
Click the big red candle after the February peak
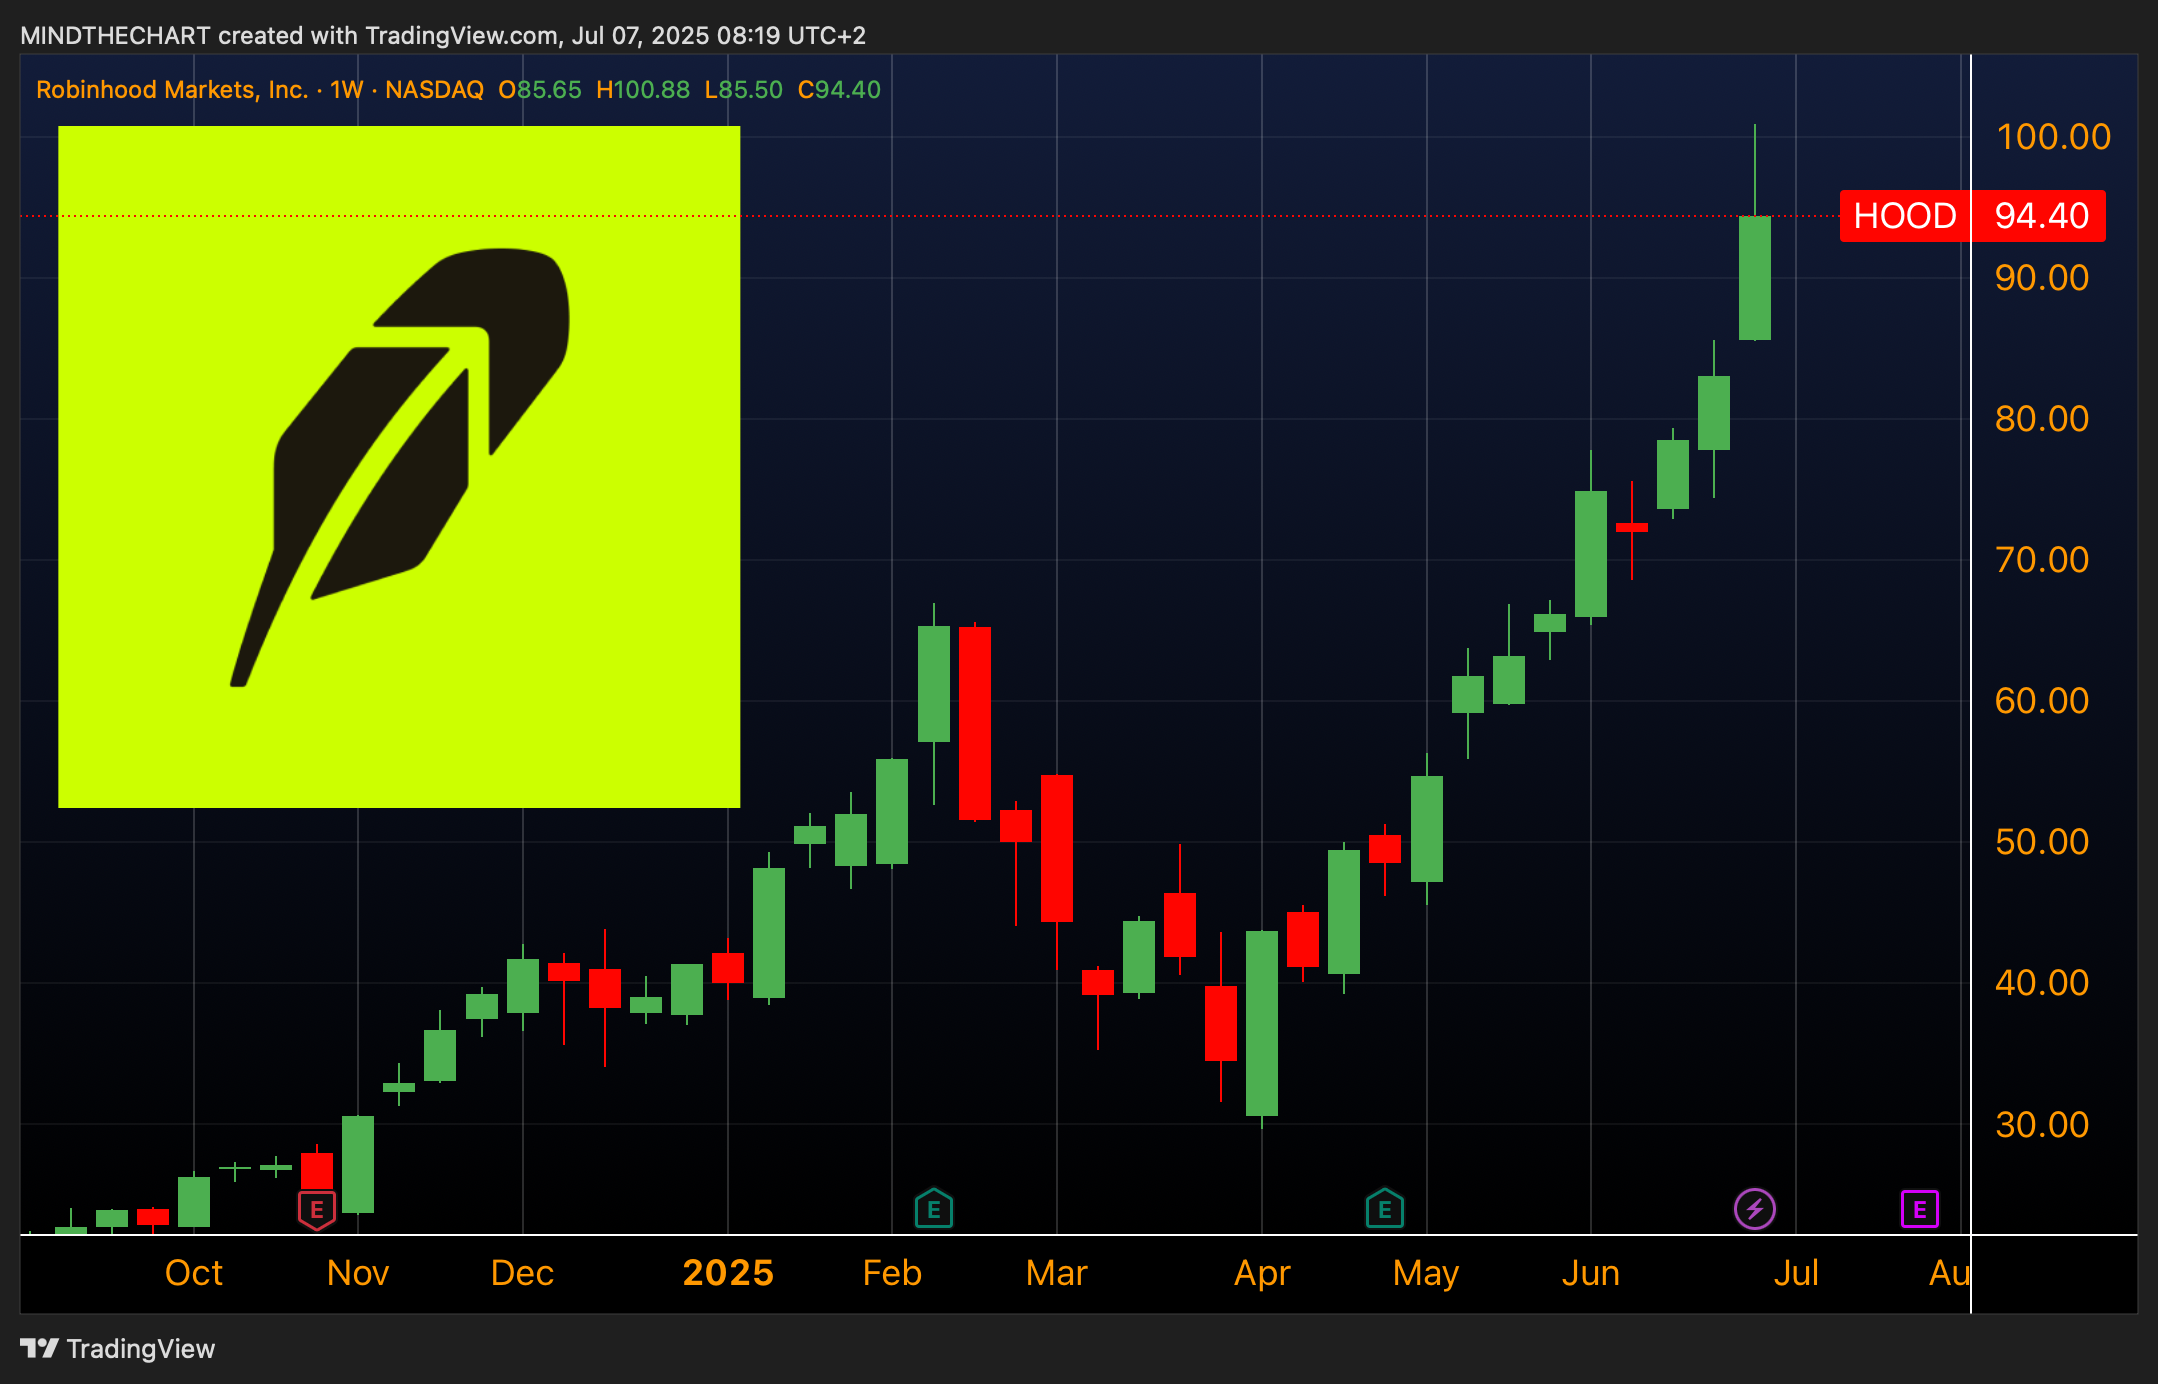tap(975, 723)
